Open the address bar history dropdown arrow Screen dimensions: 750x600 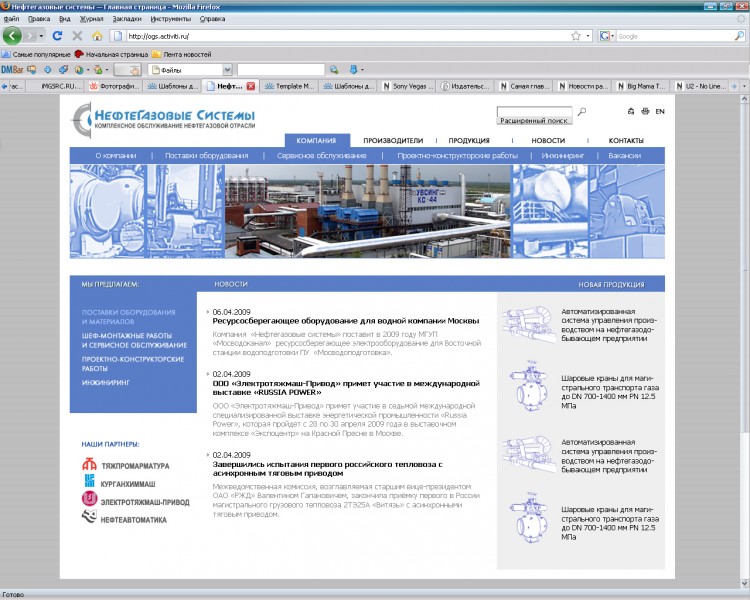click(x=588, y=36)
